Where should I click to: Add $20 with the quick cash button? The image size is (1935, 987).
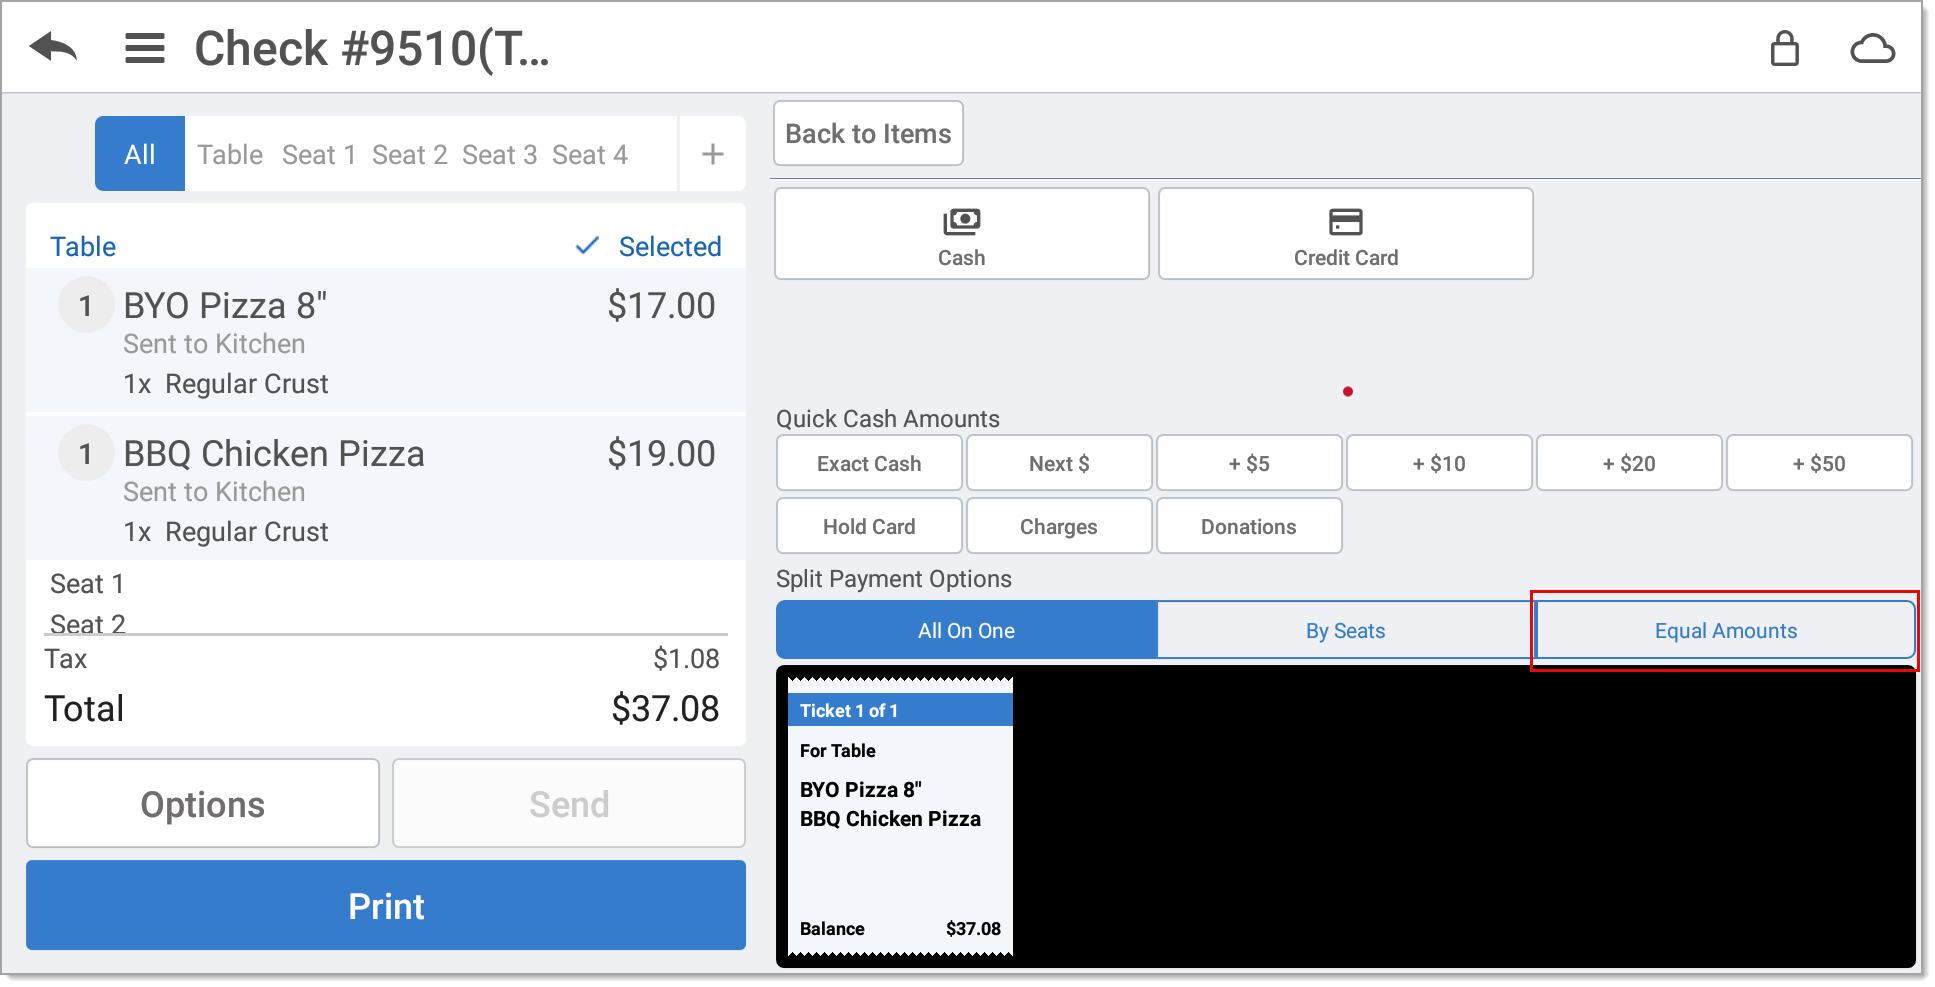1628,462
